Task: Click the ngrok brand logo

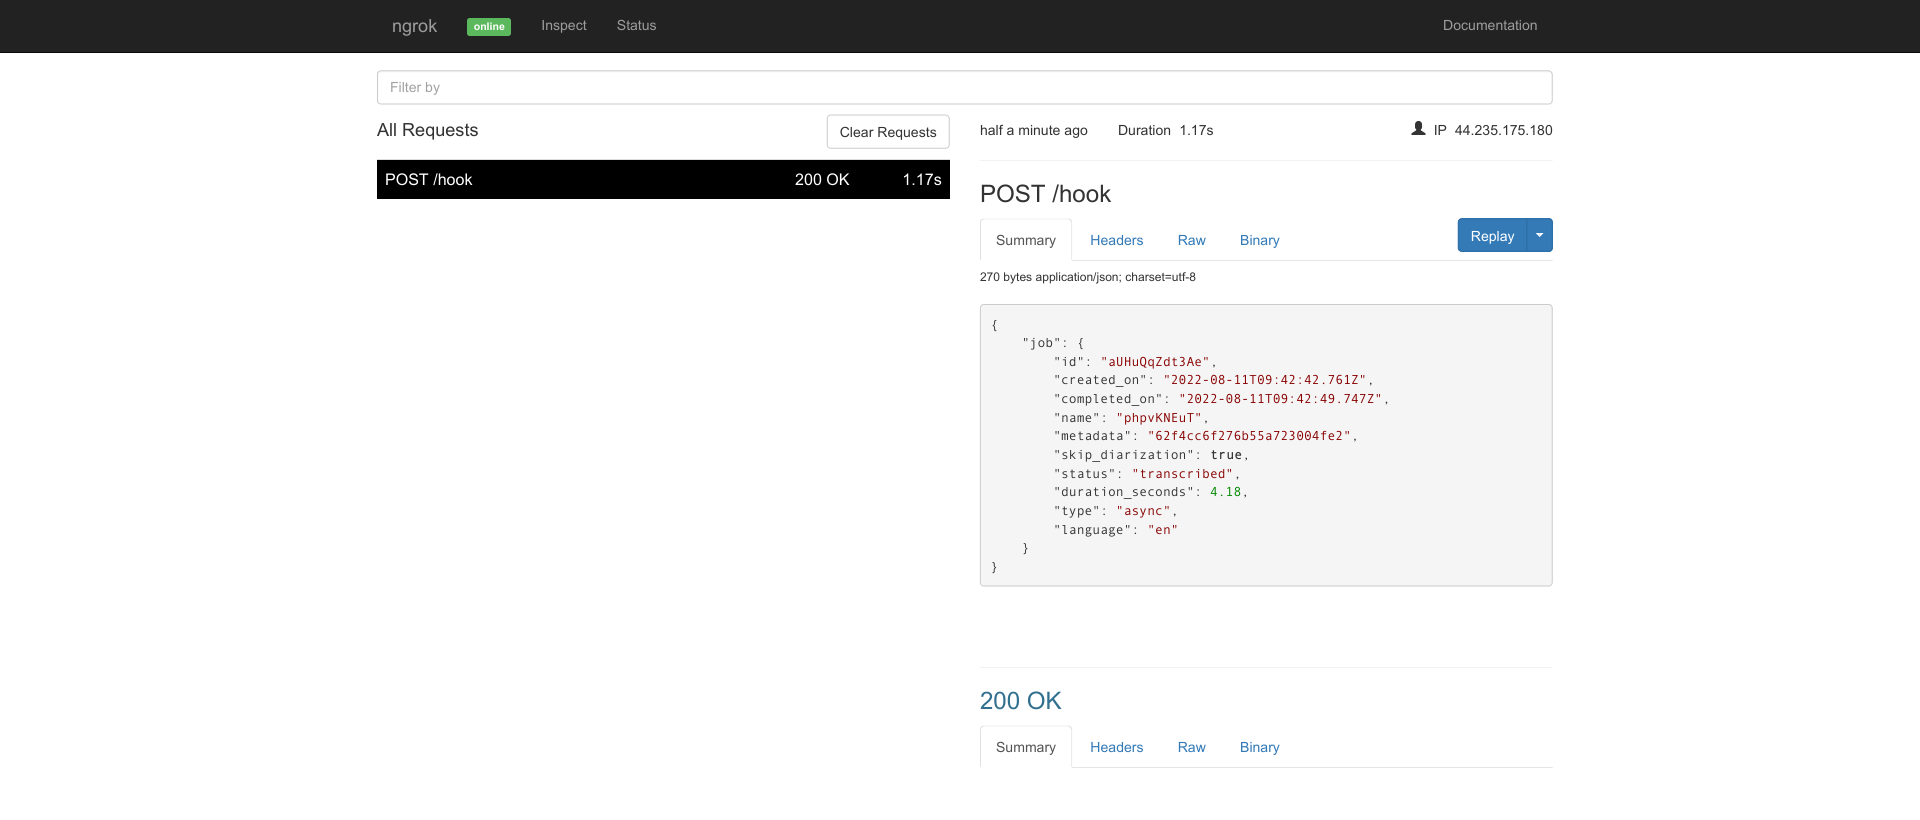Action: tap(414, 26)
